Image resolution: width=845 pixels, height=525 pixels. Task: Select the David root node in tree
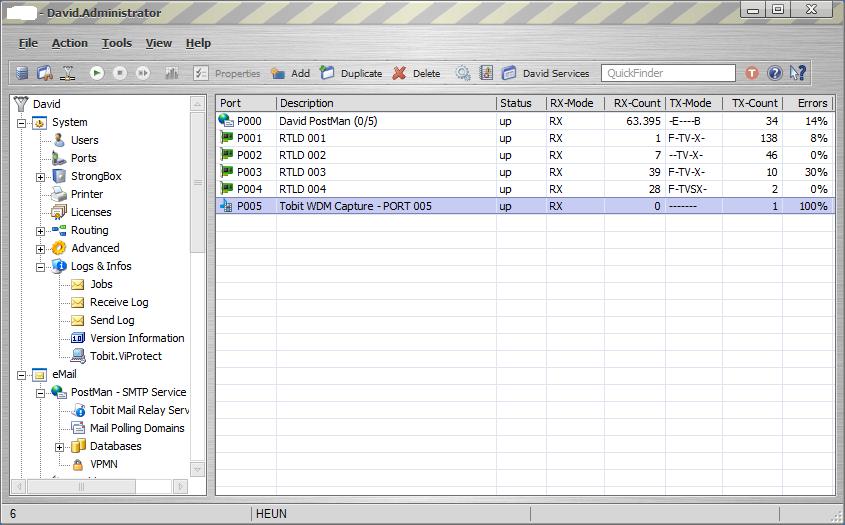coord(46,104)
